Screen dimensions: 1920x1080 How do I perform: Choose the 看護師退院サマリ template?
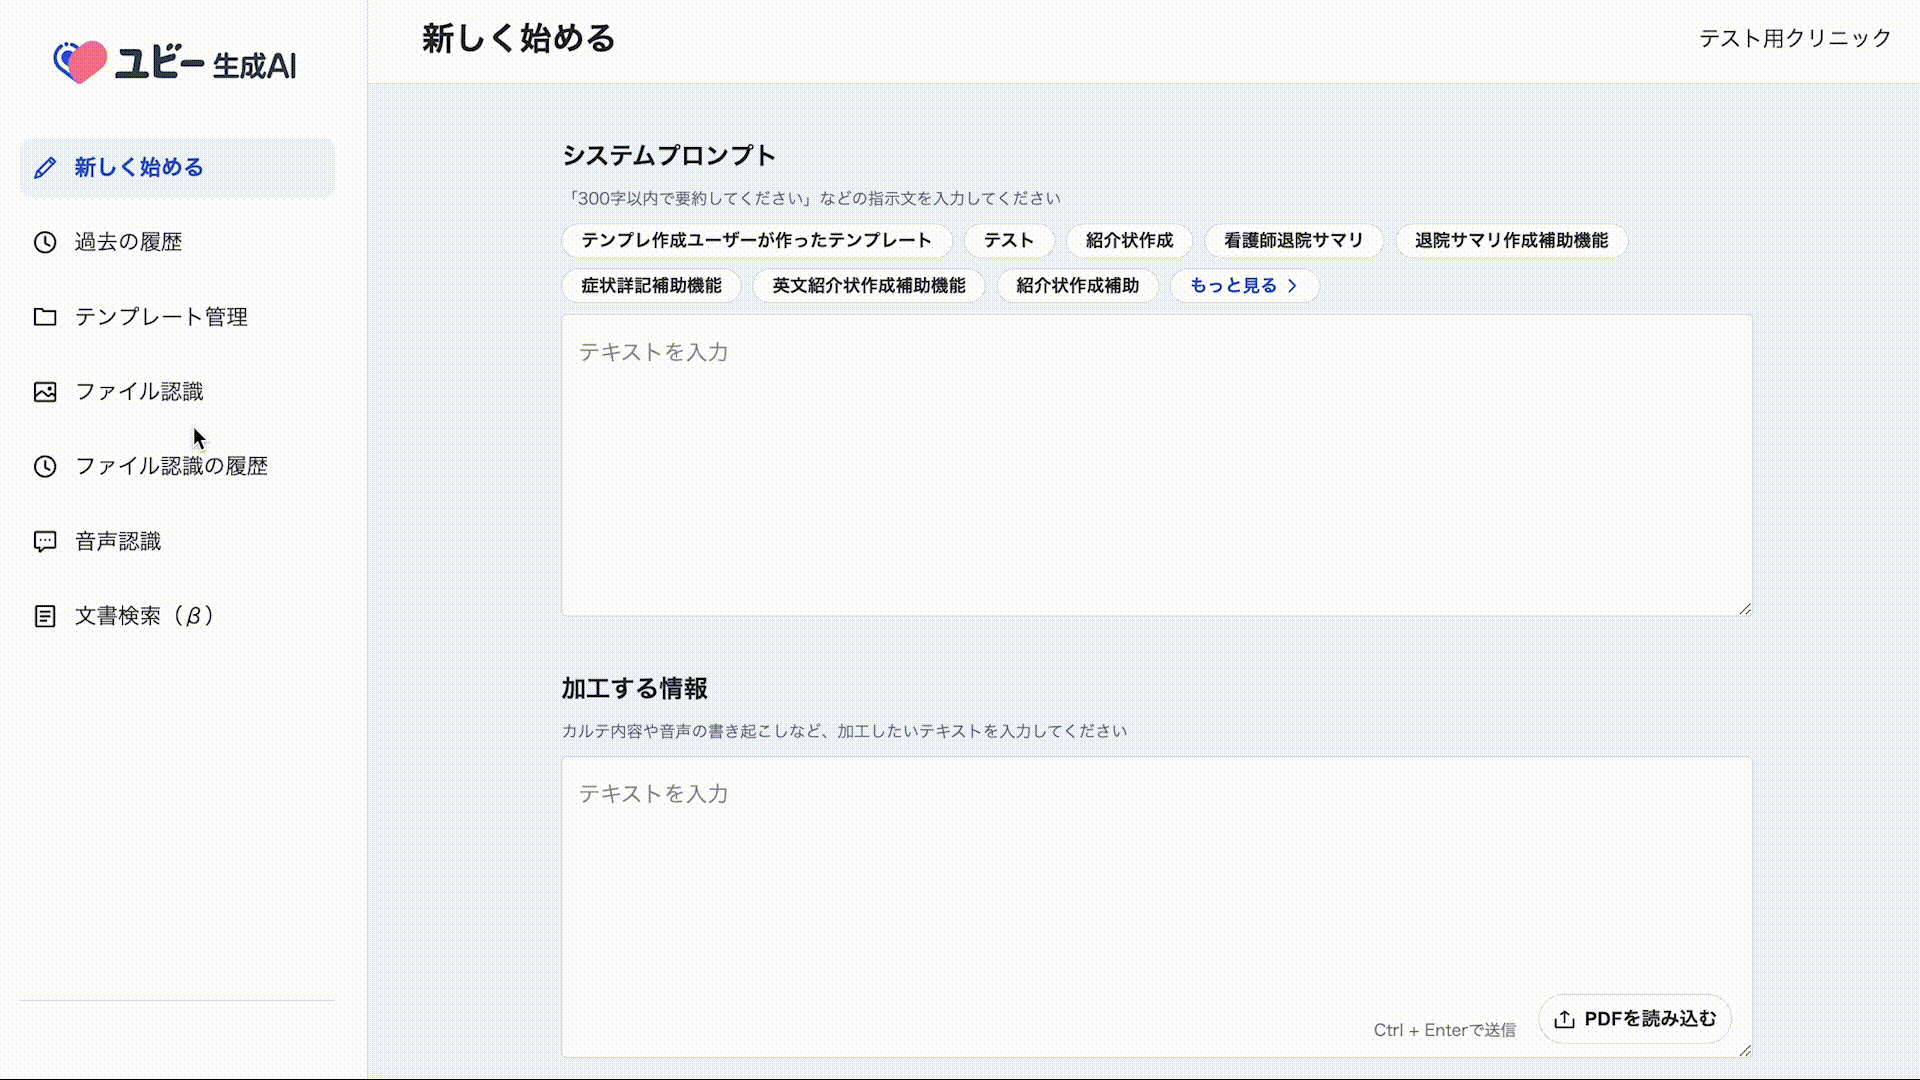1293,241
